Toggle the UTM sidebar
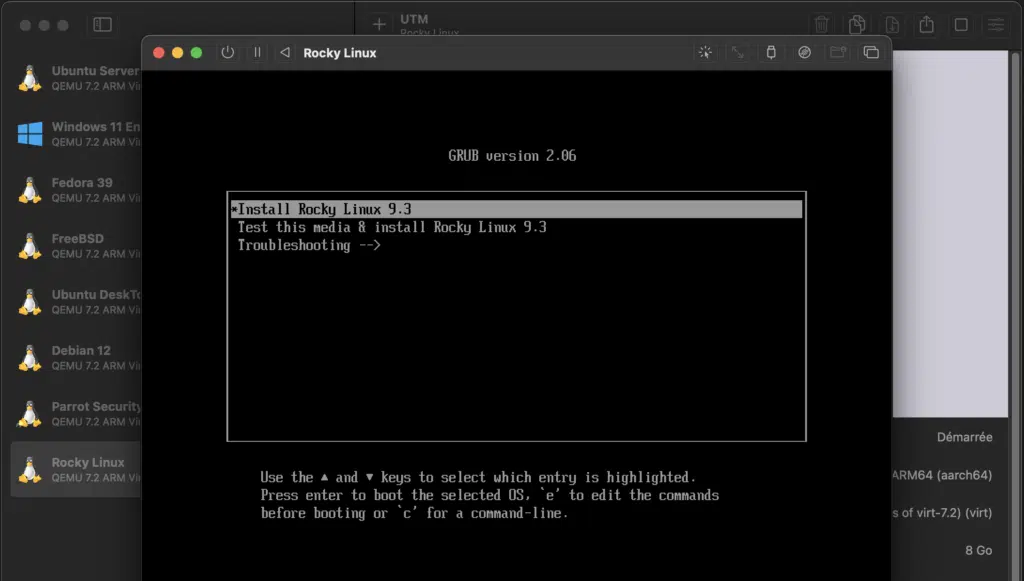The width and height of the screenshot is (1024, 581). tap(103, 25)
